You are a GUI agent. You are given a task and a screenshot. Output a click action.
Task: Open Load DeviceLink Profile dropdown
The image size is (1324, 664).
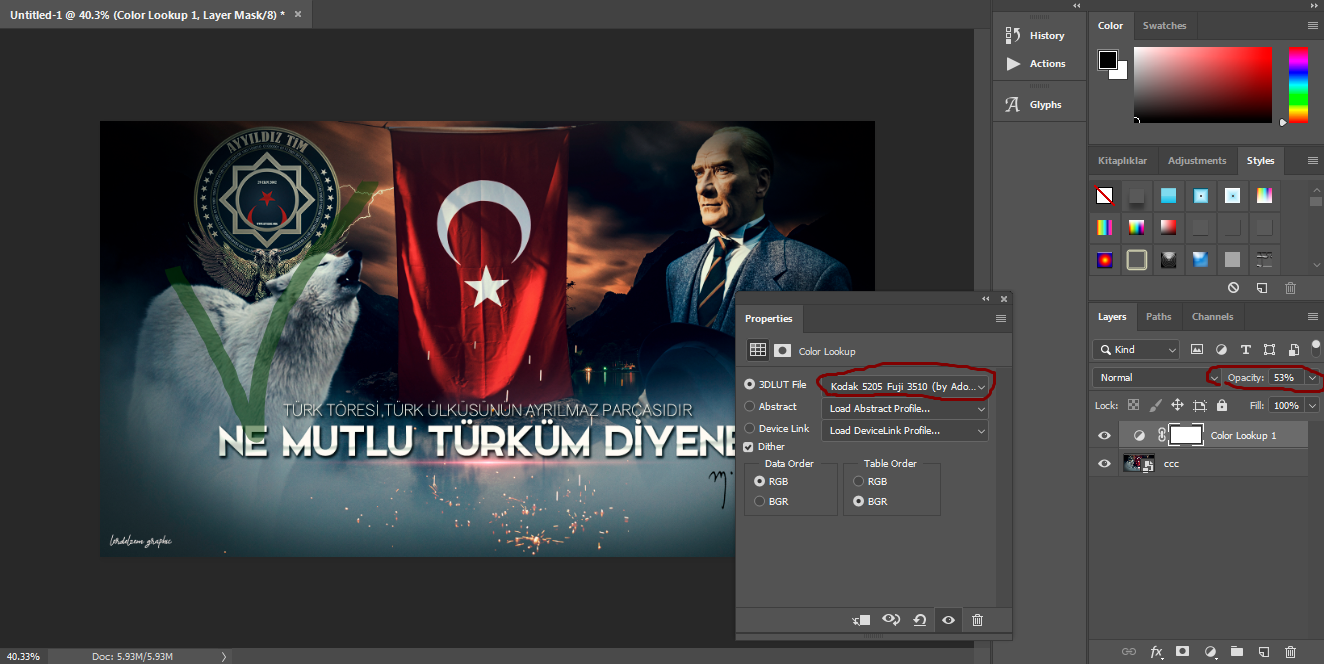[904, 430]
